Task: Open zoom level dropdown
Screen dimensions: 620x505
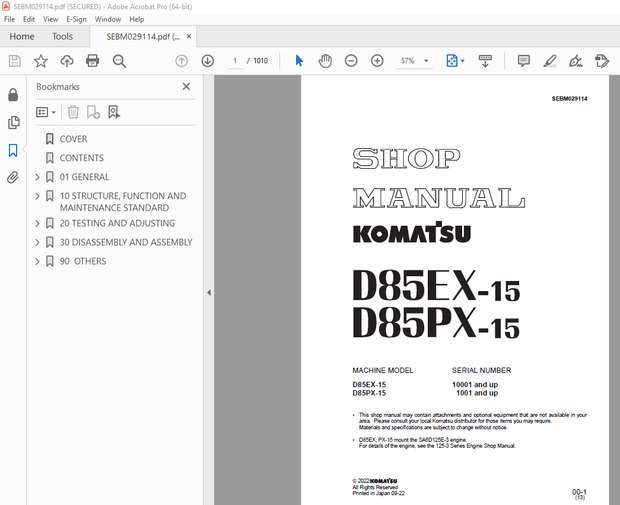Action: click(426, 61)
